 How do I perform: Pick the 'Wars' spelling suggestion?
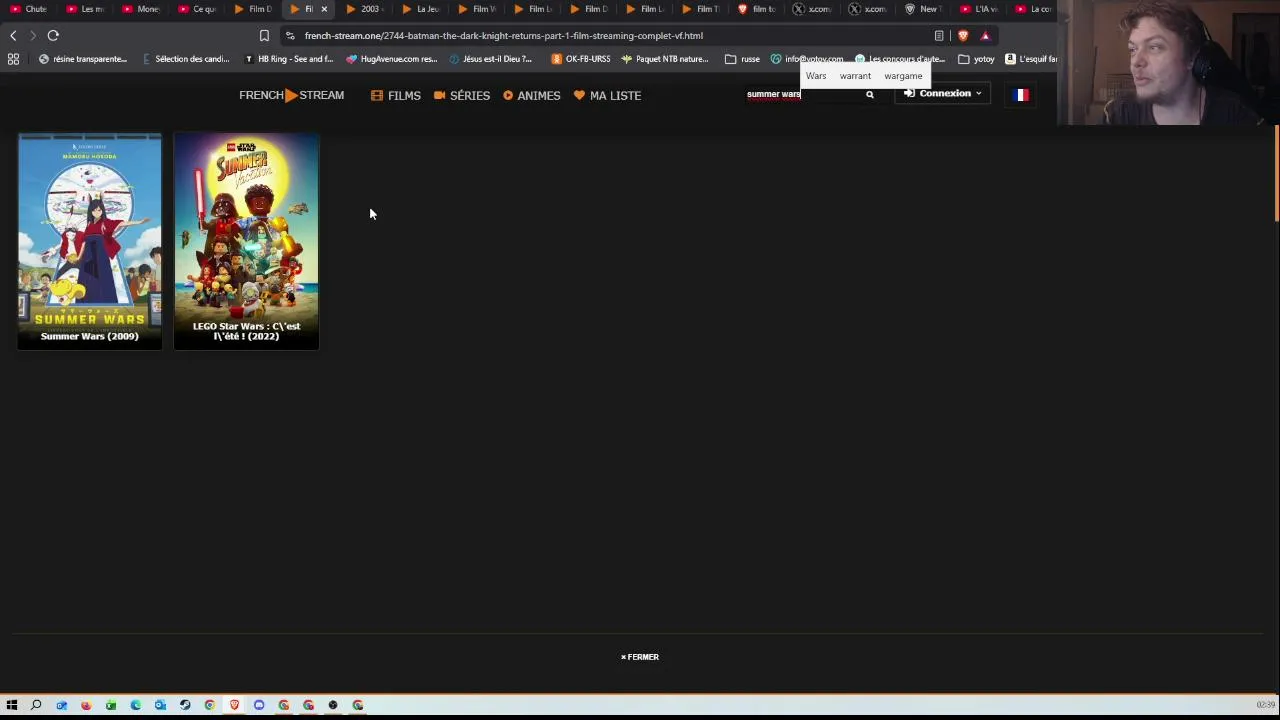click(x=816, y=76)
